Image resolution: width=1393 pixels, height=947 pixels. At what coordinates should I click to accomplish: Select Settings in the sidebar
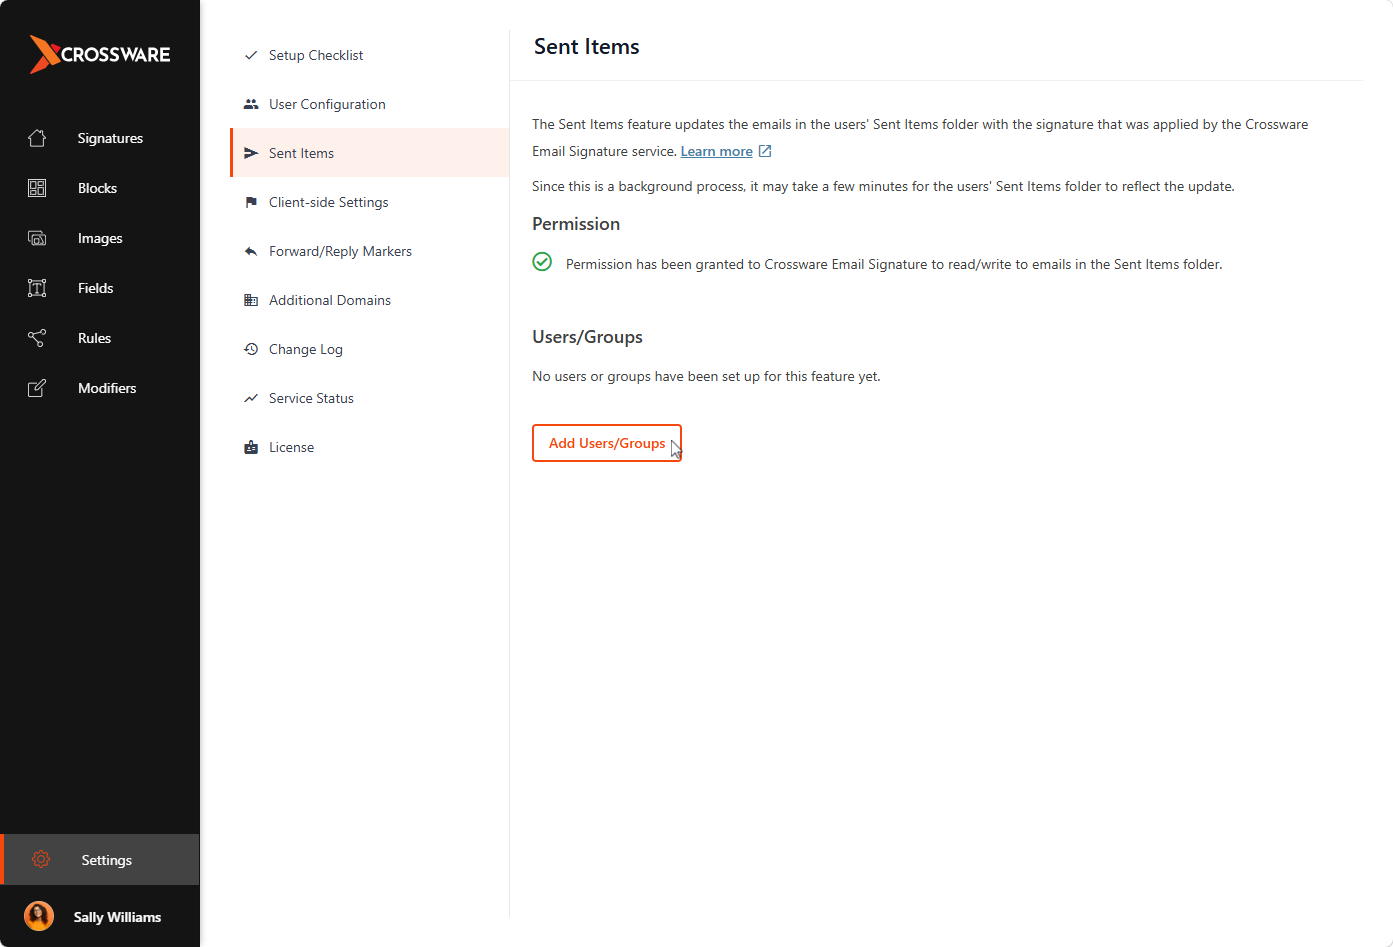(100, 859)
